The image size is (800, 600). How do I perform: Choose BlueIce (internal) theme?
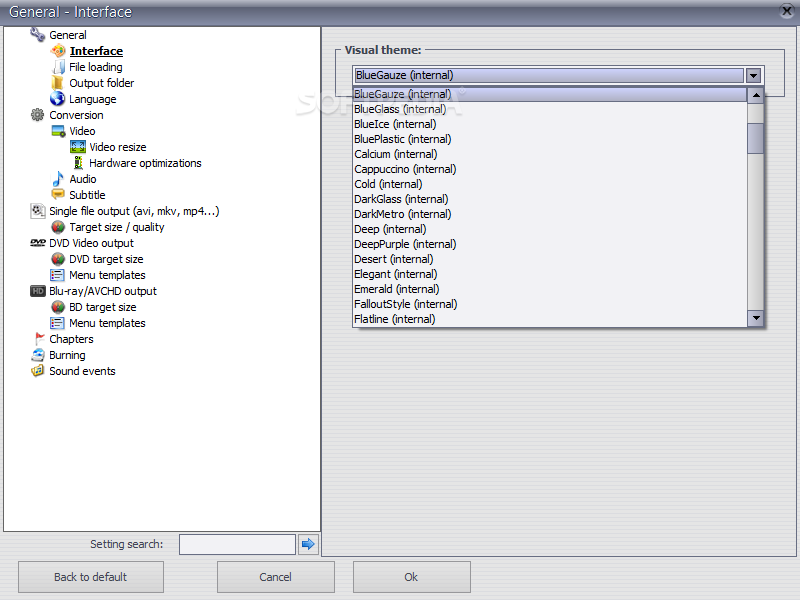click(x=550, y=124)
